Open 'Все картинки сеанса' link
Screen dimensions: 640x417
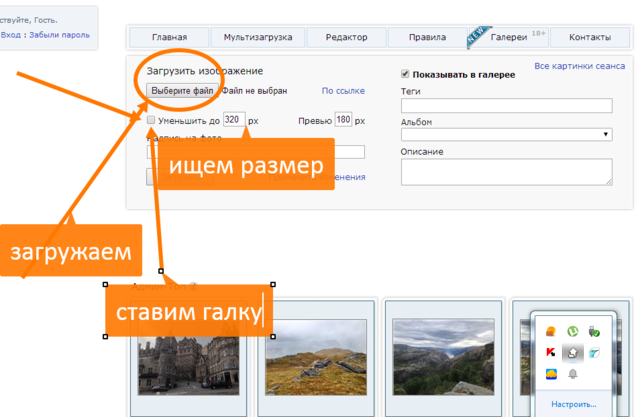(x=580, y=66)
